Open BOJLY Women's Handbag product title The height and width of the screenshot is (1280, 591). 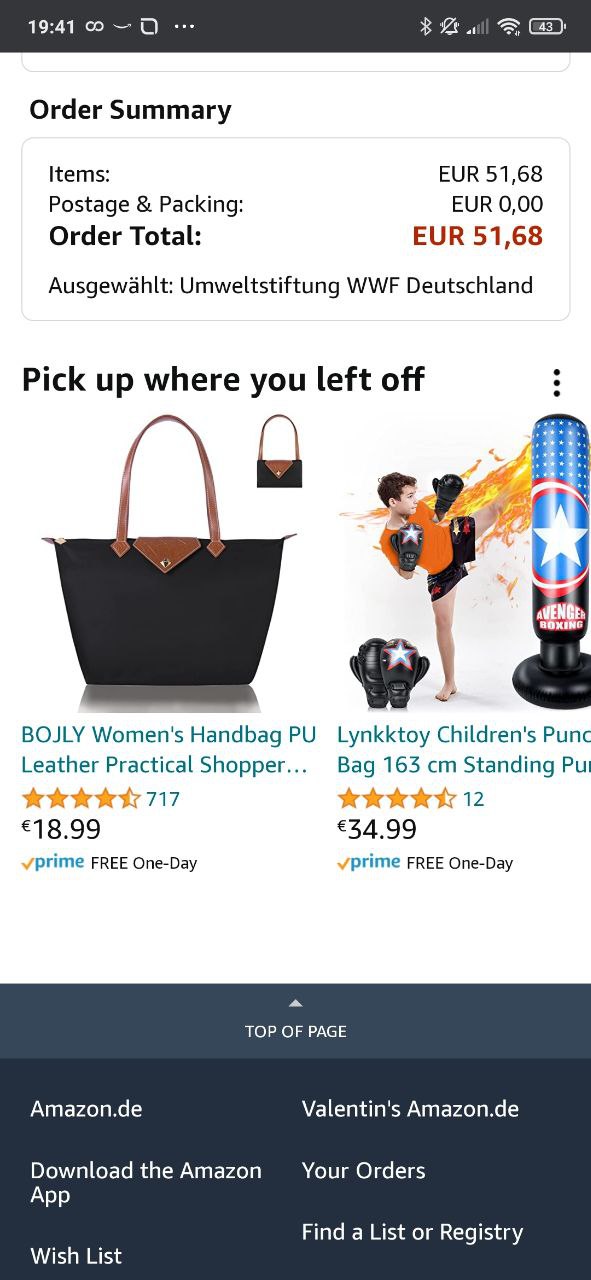(169, 750)
